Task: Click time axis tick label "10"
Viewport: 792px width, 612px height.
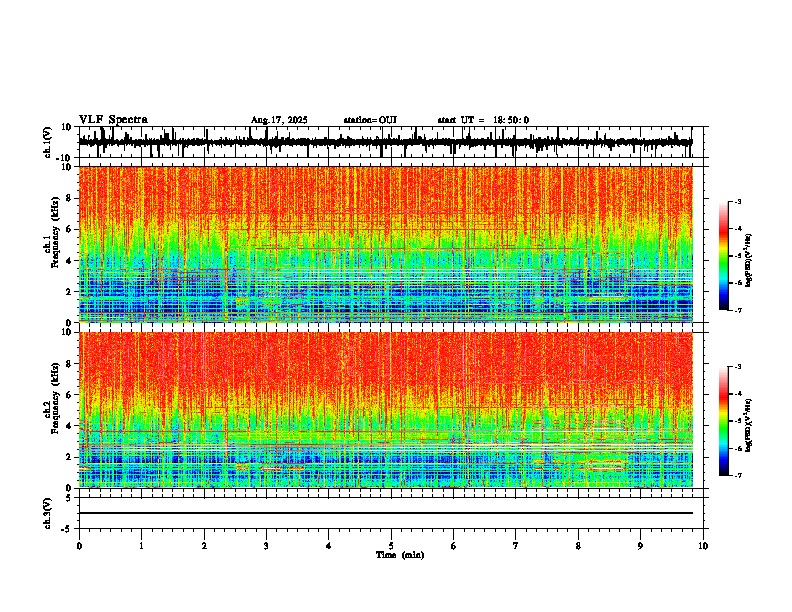Action: pos(703,546)
